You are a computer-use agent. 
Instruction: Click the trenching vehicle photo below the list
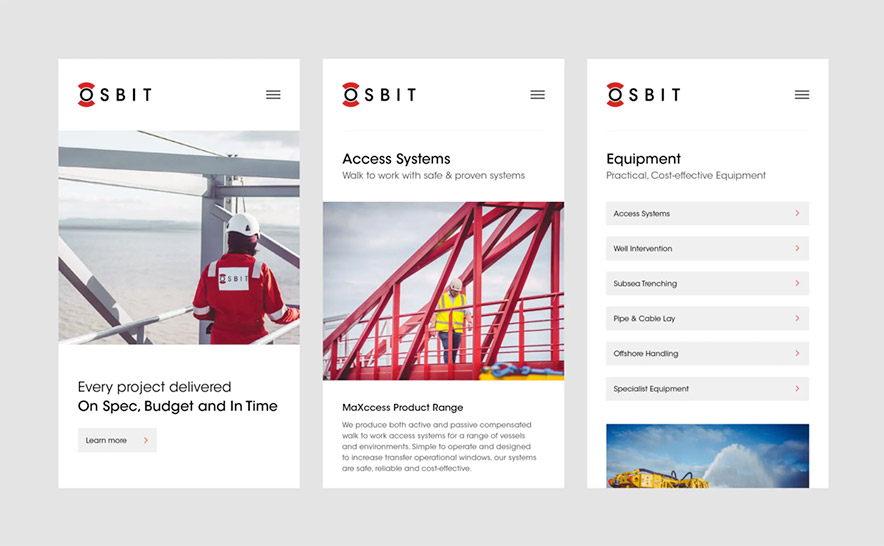tap(707, 456)
